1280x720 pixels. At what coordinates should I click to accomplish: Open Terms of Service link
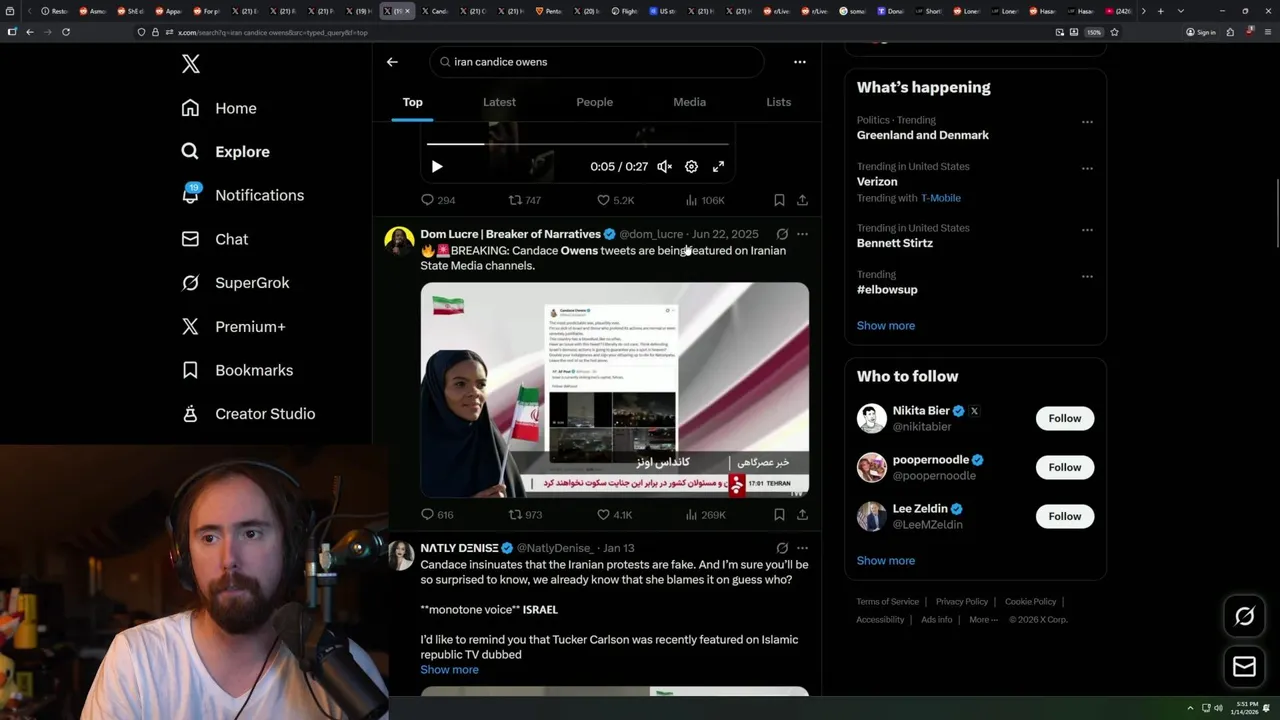(x=887, y=602)
